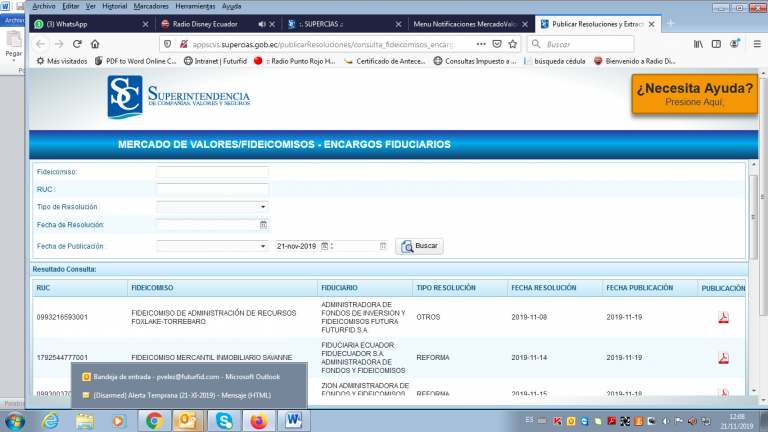Open calendar for Fecha de Resolución
The height and width of the screenshot is (432, 768).
pos(264,225)
